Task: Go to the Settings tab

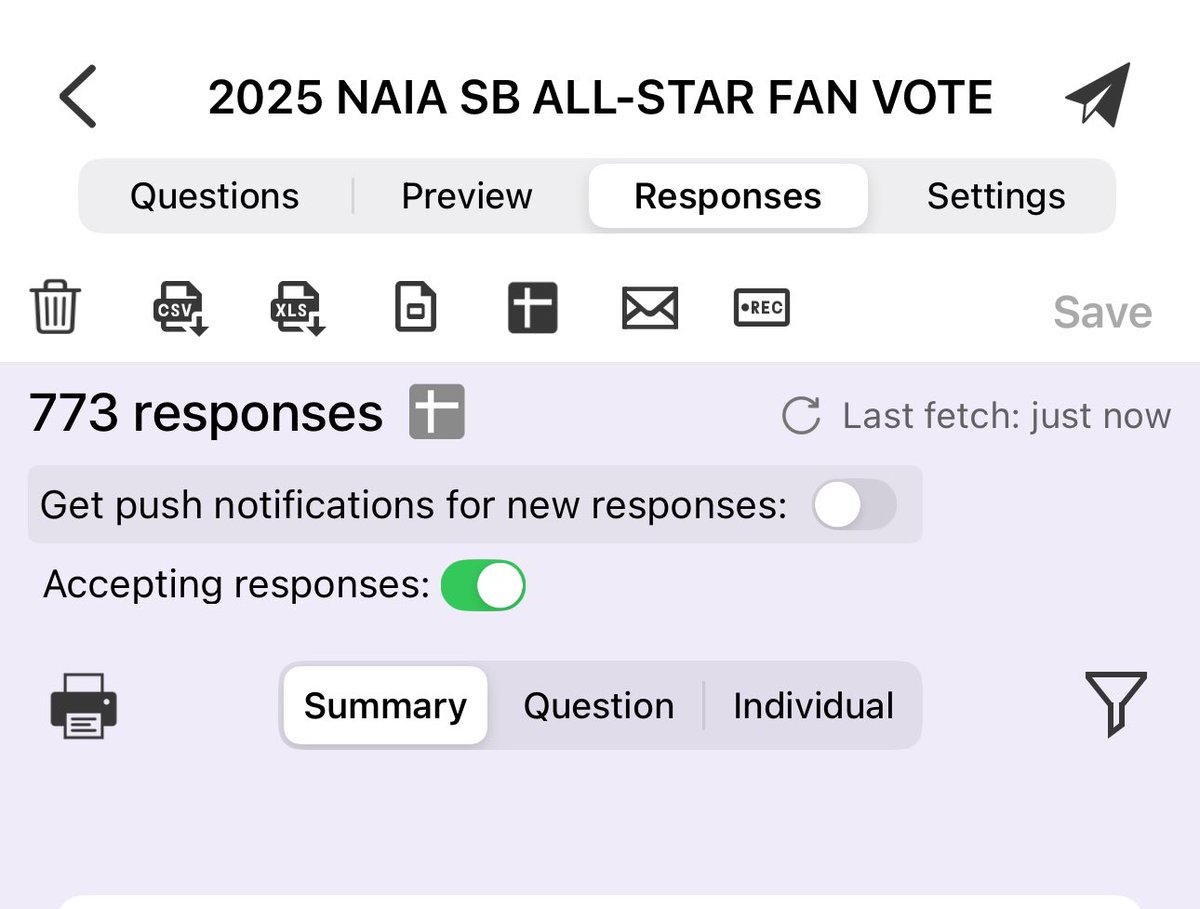Action: point(996,196)
